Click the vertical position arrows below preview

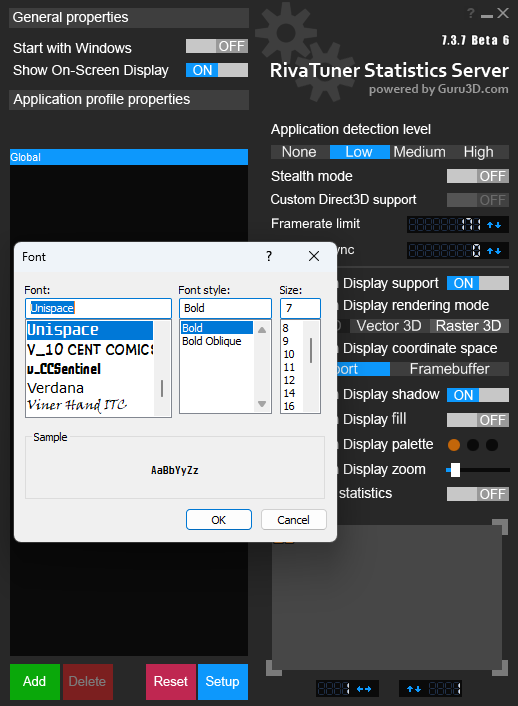coord(413,688)
